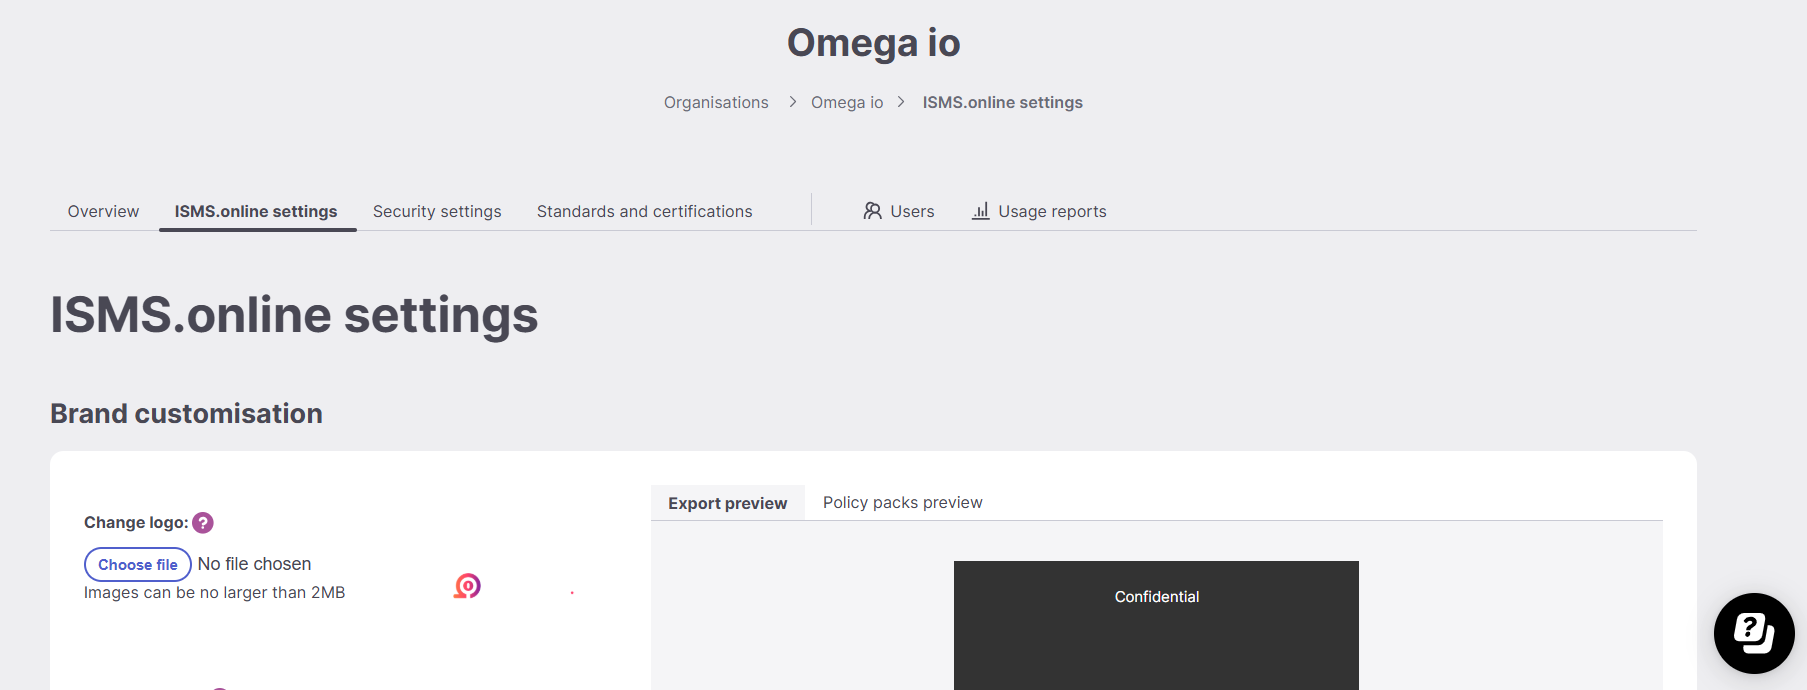Screen dimensions: 1807x690
Task: Navigate to Organisations breadcrumb link
Action: [716, 102]
